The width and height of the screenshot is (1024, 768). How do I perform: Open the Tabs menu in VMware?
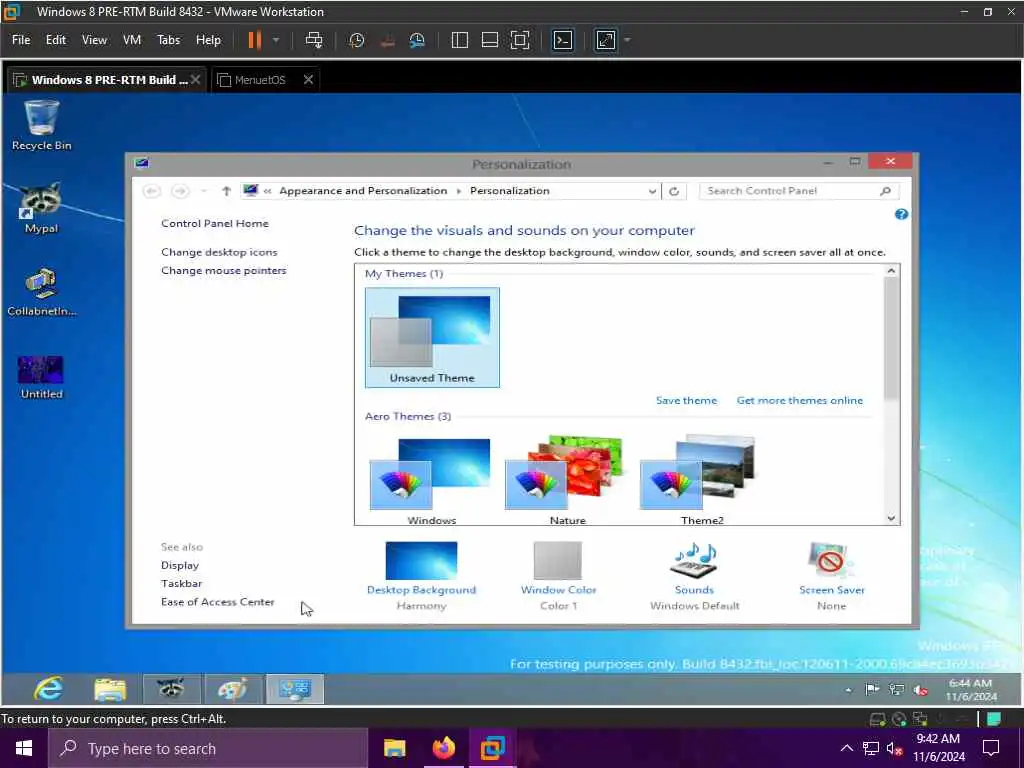click(168, 40)
